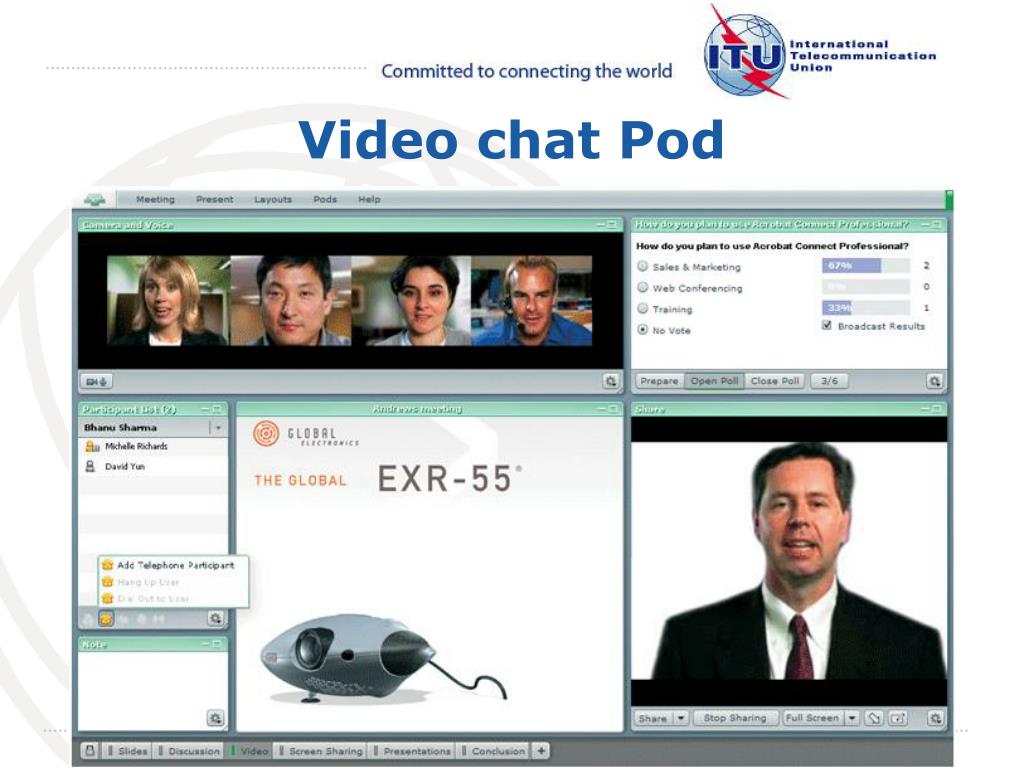Screen dimensions: 1024x768
Task: Select Michelle Richards in participant list
Action: click(x=153, y=447)
